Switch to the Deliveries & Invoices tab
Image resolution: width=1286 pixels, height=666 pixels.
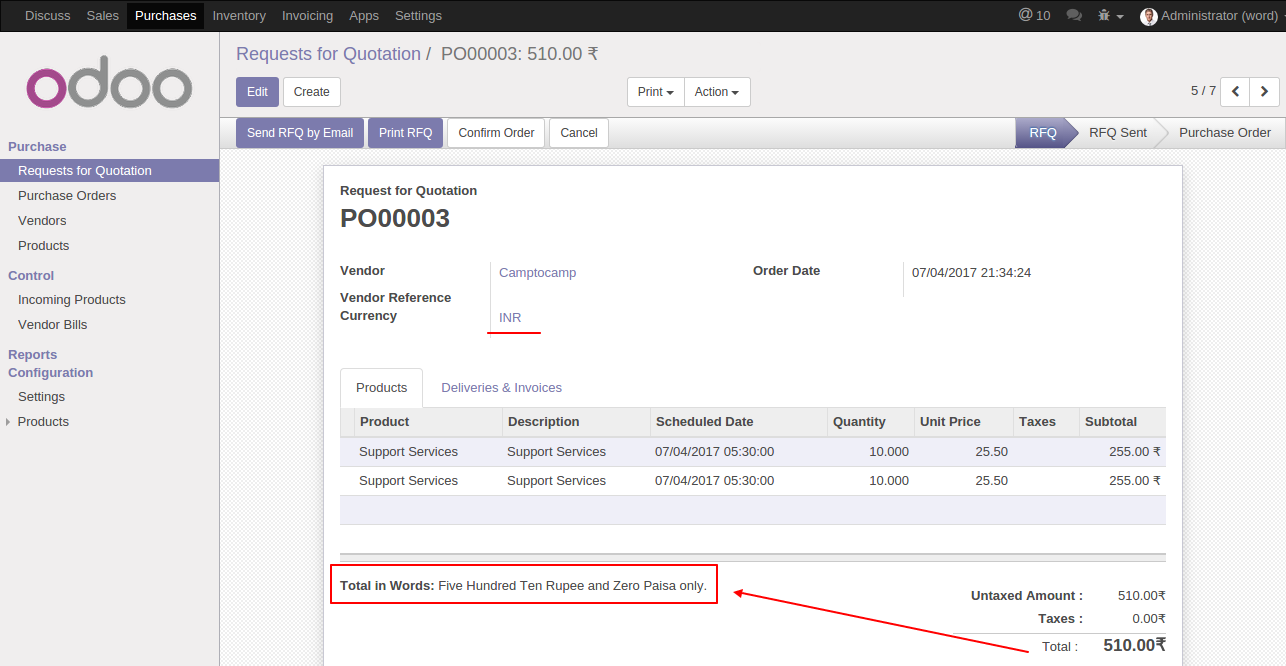click(x=501, y=388)
